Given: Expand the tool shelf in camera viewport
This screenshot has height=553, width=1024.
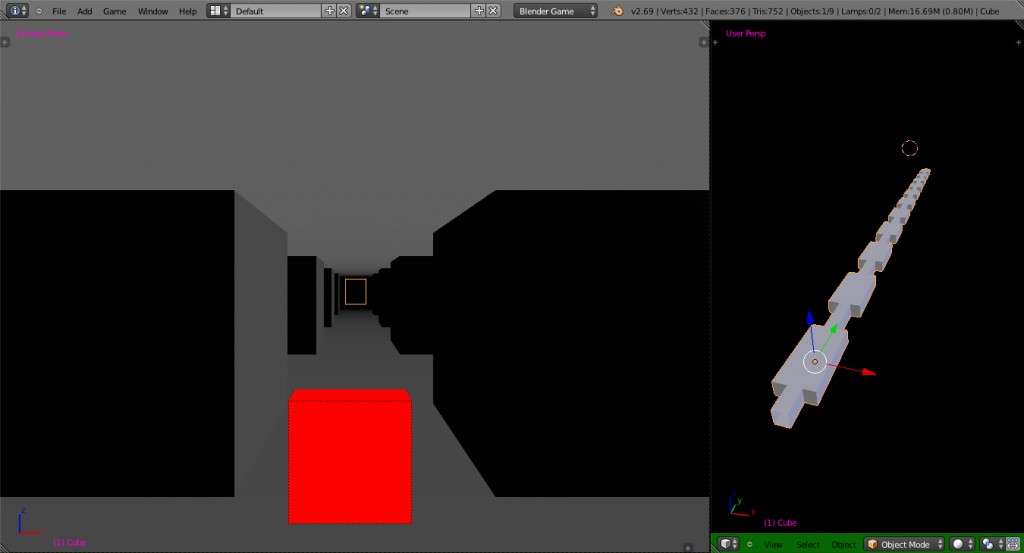Looking at the screenshot, I should click(x=5, y=42).
